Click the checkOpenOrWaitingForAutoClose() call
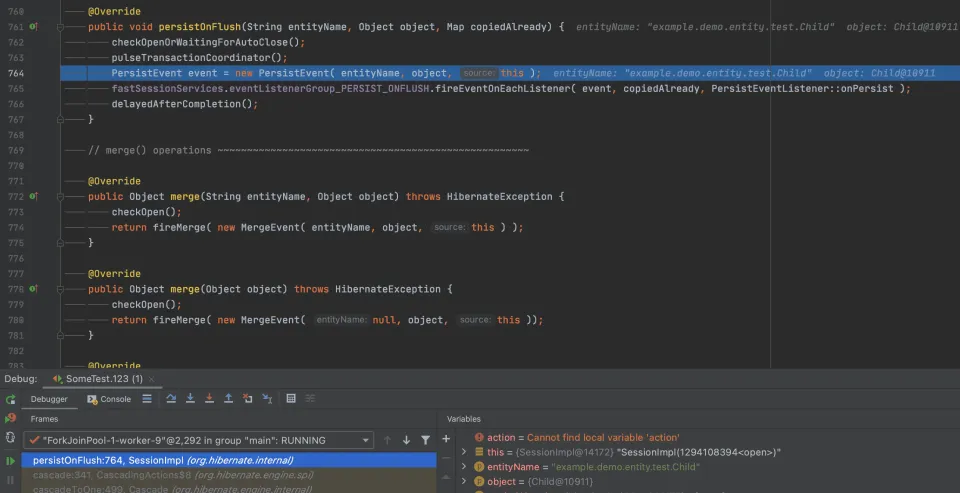 (x=208, y=42)
